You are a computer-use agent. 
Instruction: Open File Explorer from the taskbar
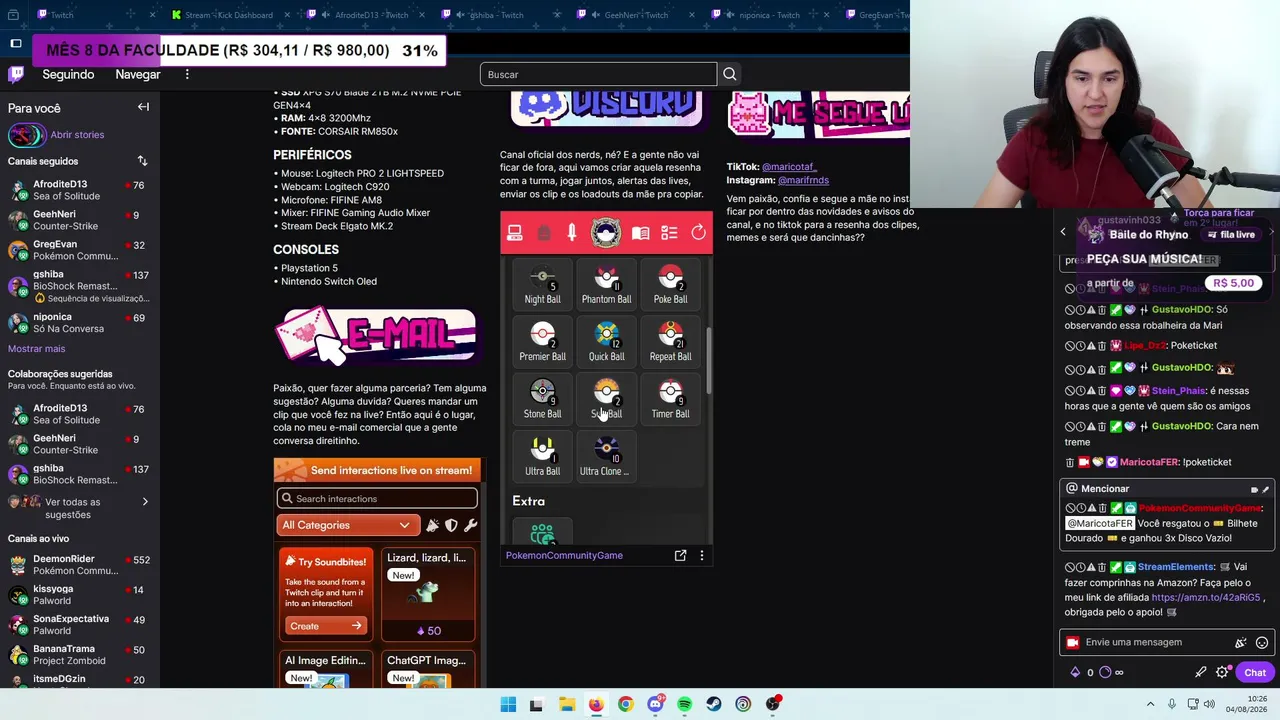(566, 705)
